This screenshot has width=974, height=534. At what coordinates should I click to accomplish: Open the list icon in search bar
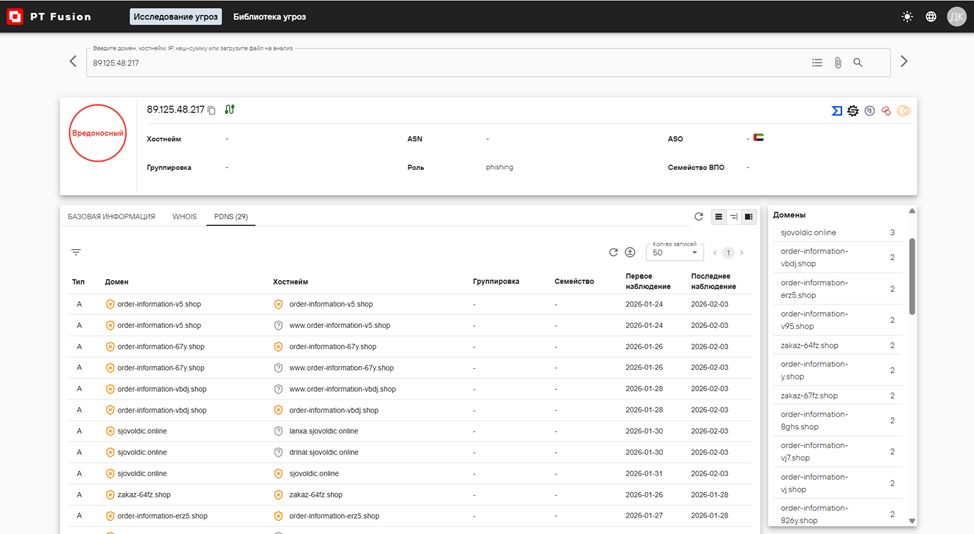coord(817,63)
